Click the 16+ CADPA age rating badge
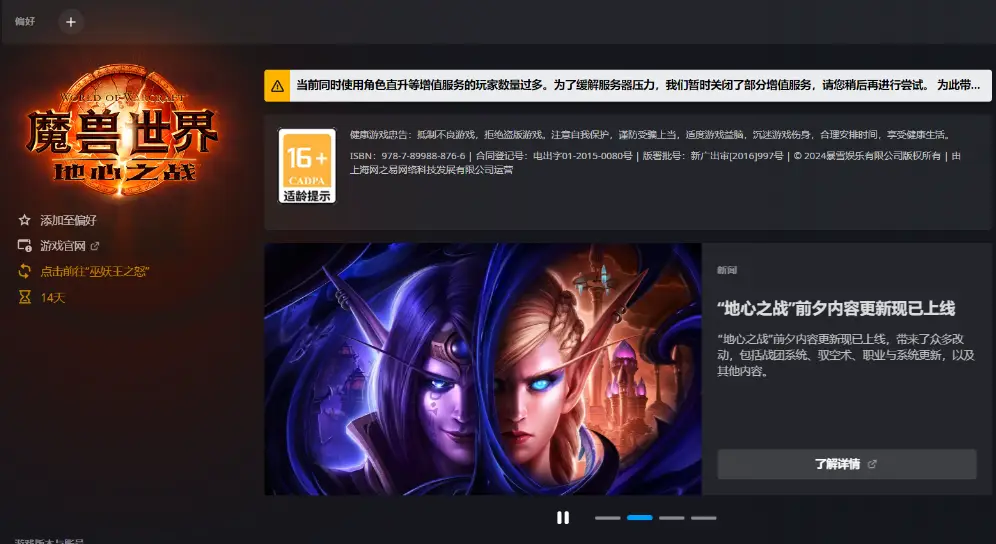This screenshot has width=996, height=544. pyautogui.click(x=307, y=166)
